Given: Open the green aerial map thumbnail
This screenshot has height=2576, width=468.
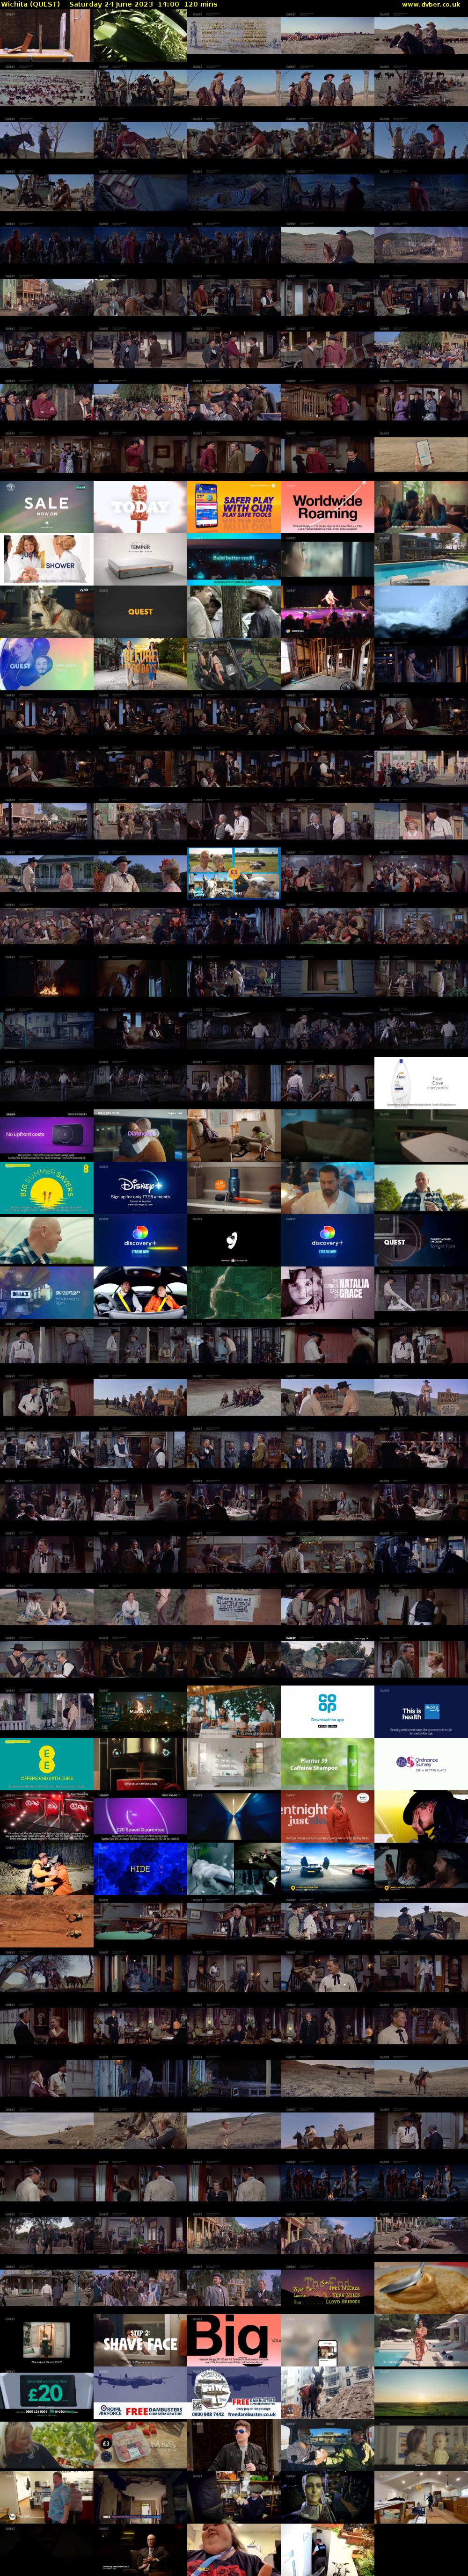Looking at the screenshot, I should coord(234,1293).
